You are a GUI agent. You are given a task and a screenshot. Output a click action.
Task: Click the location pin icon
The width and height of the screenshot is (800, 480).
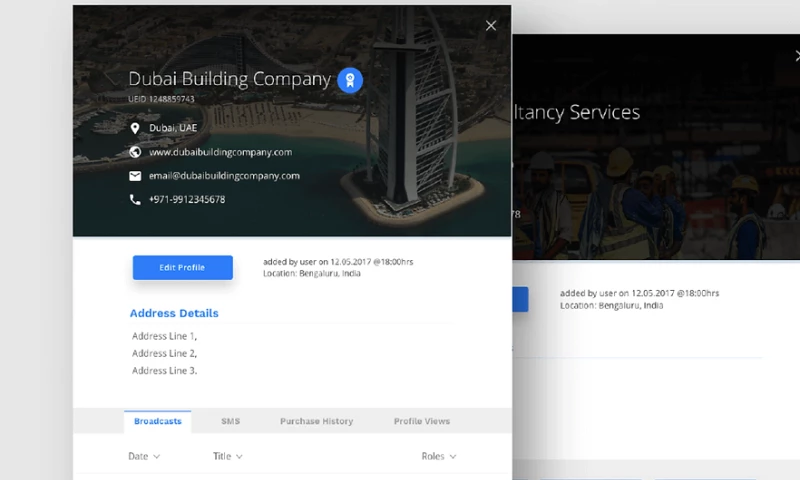(x=135, y=129)
